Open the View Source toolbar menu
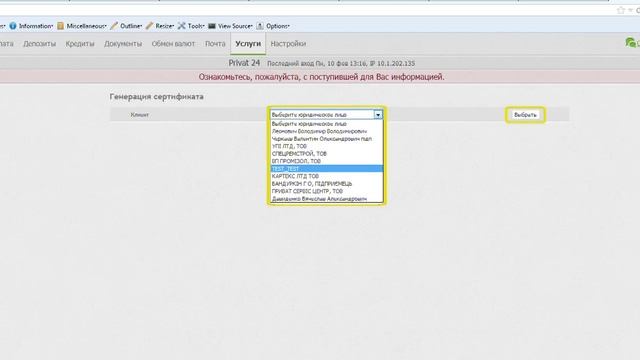 (x=231, y=26)
